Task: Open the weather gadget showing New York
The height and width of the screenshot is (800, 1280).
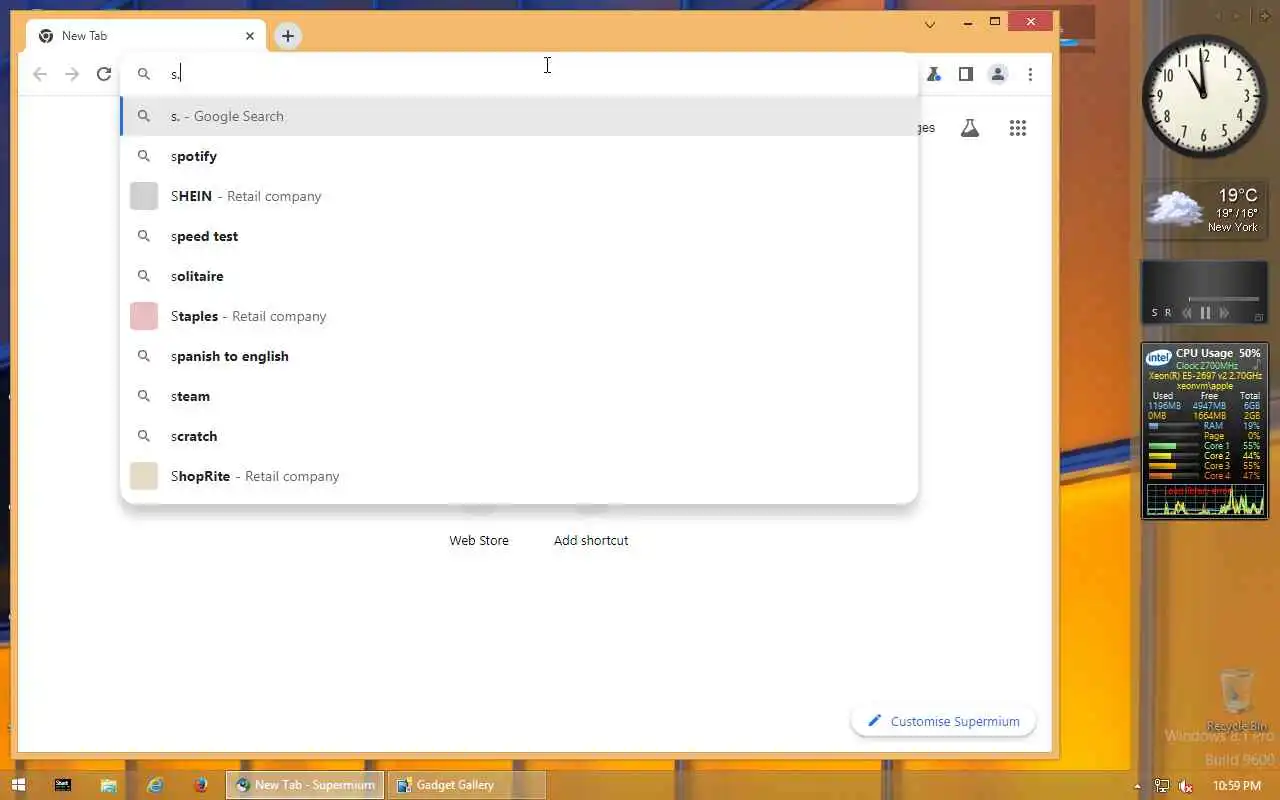Action: coord(1204,212)
